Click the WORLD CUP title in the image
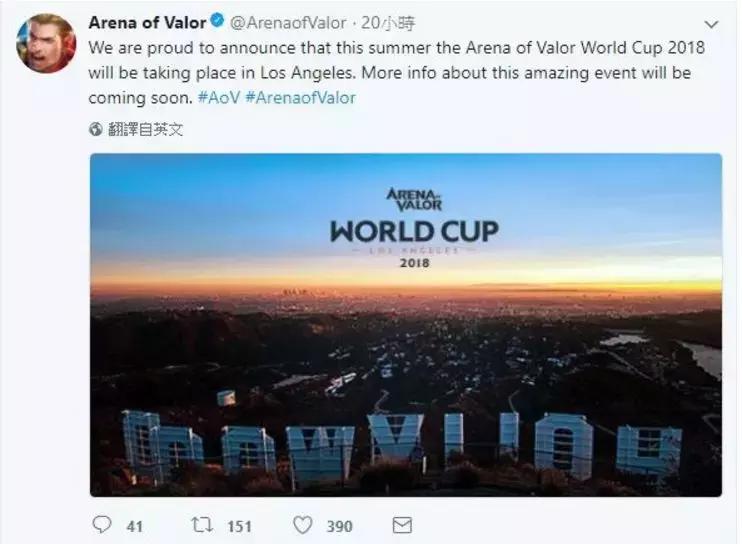The width and height of the screenshot is (742, 544). point(414,232)
